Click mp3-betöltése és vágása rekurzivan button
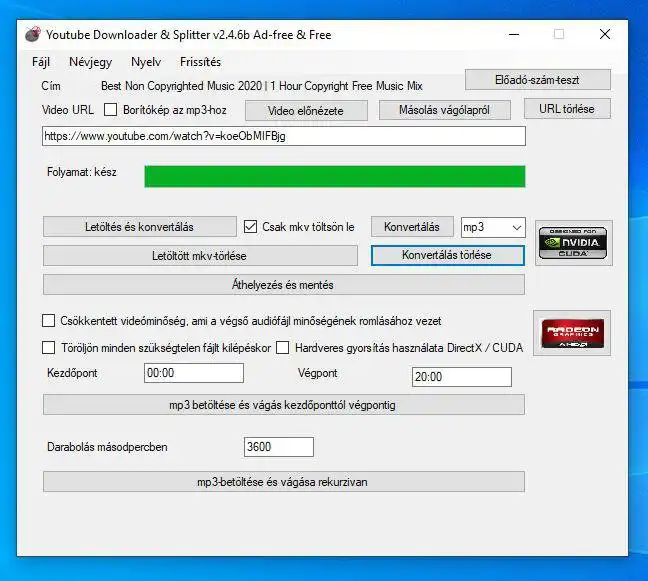The width and height of the screenshot is (648, 581). point(284,482)
